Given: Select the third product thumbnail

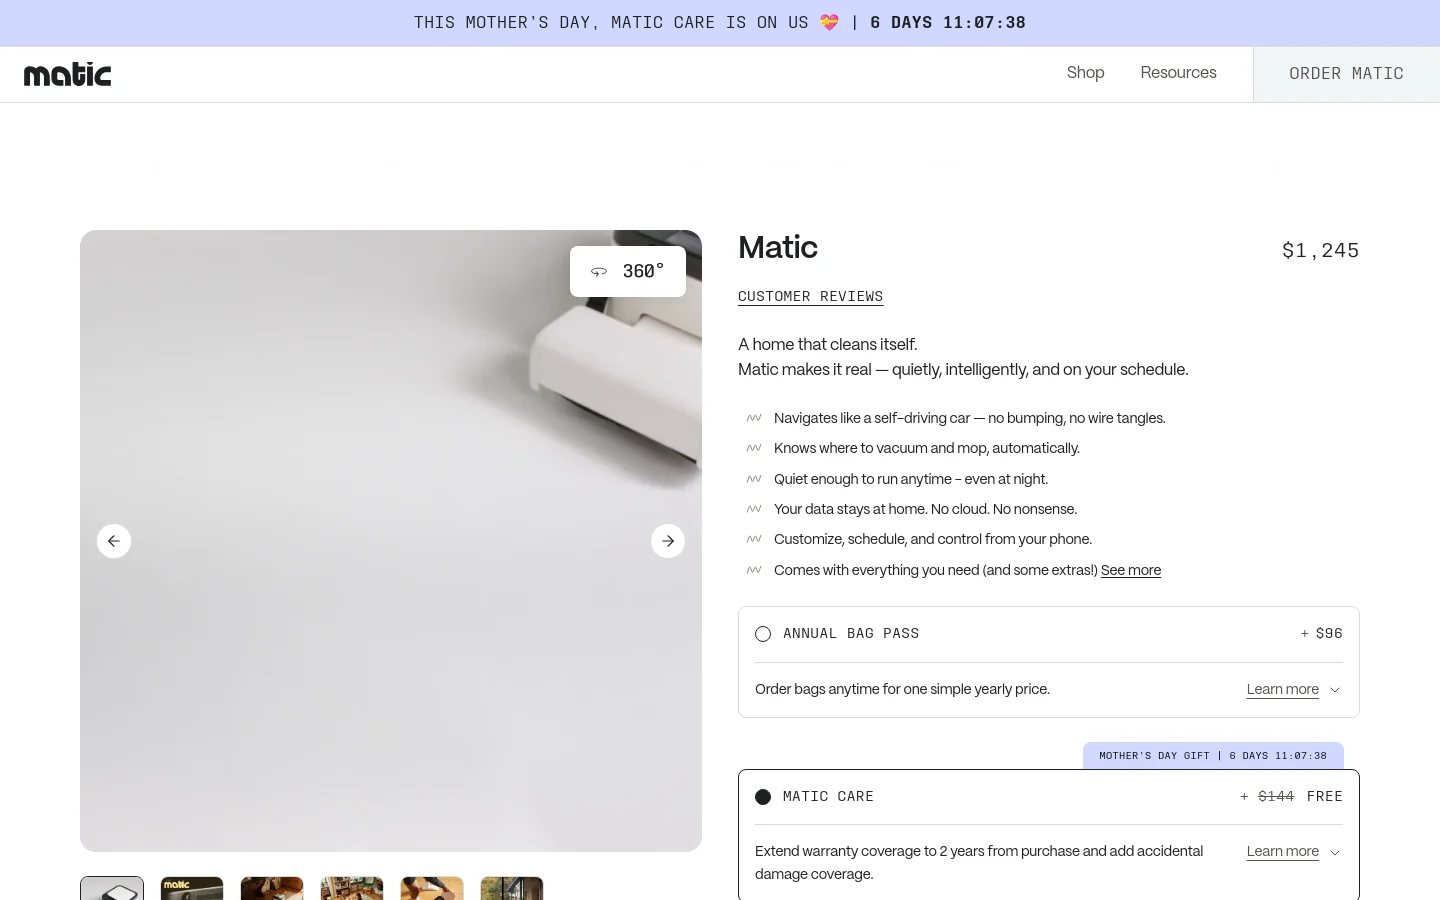Looking at the screenshot, I should point(272,888).
